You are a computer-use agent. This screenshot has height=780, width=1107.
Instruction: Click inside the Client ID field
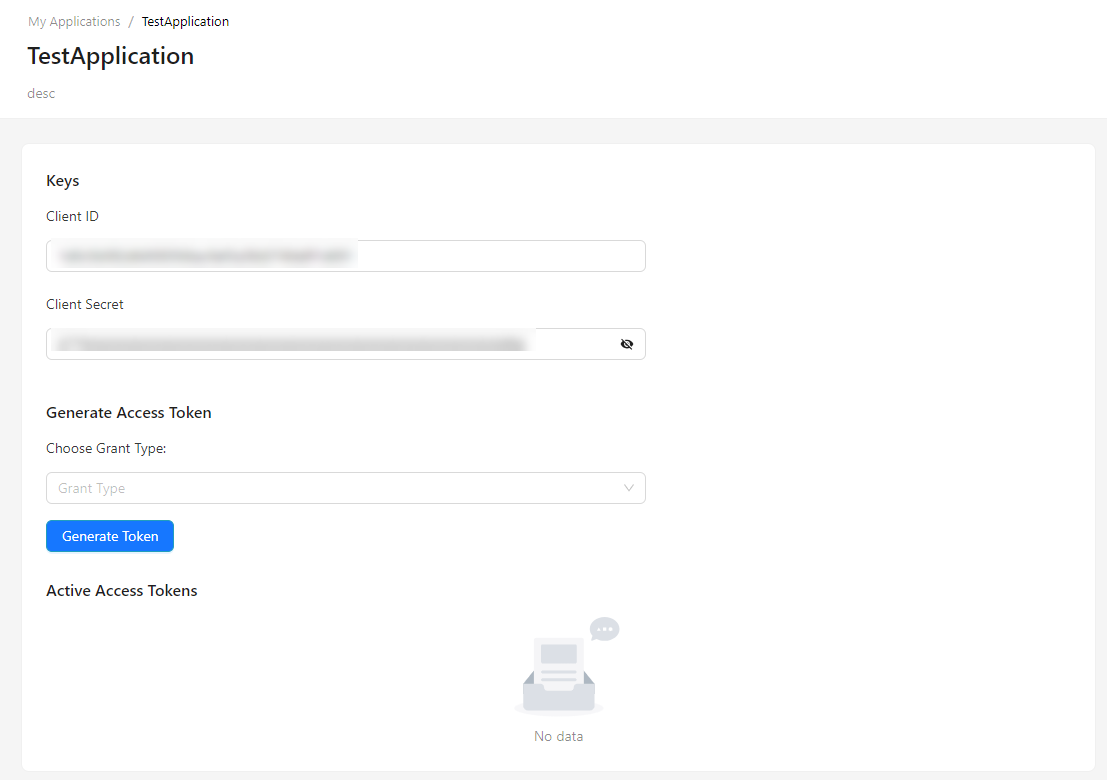point(345,256)
